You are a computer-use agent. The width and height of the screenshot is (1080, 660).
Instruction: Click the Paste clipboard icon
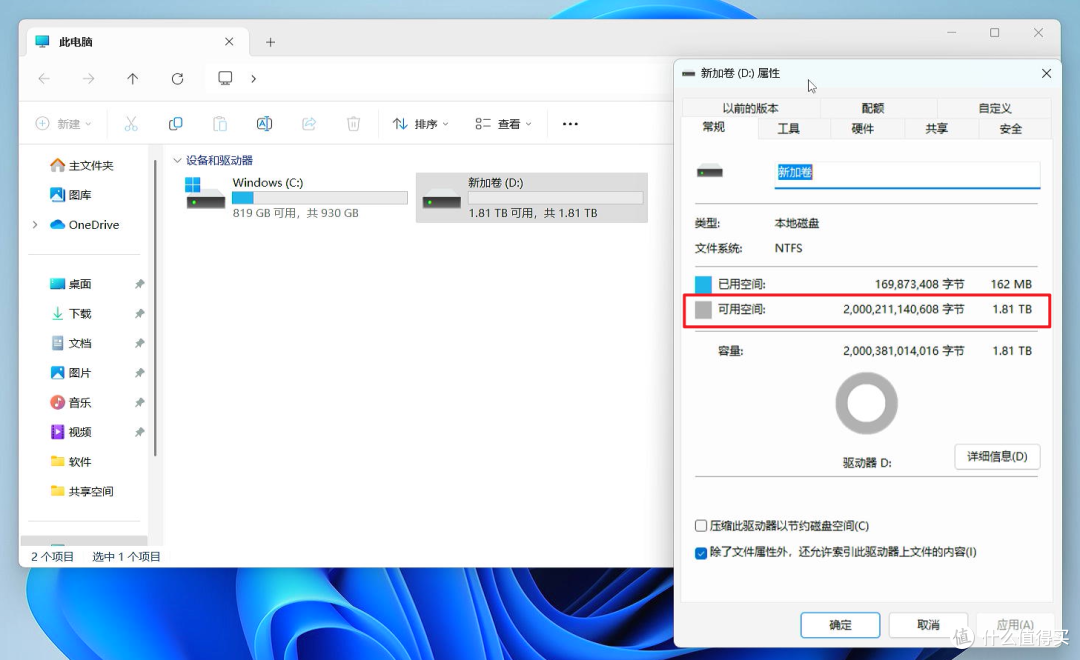(x=220, y=124)
